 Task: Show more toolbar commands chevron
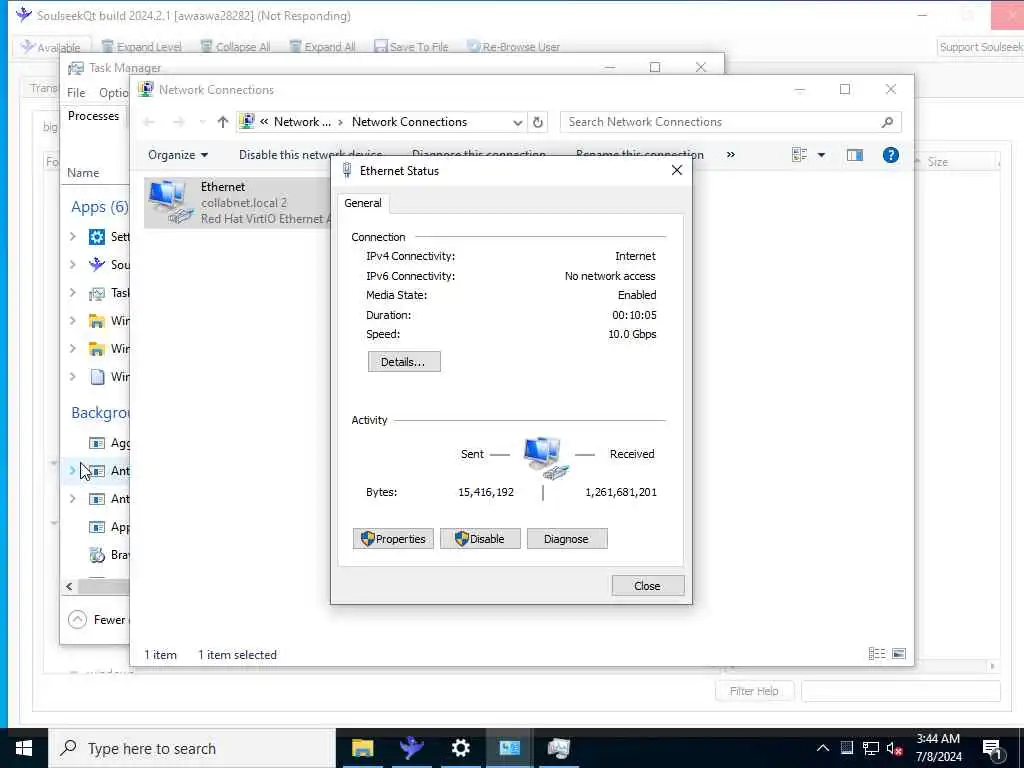(730, 155)
